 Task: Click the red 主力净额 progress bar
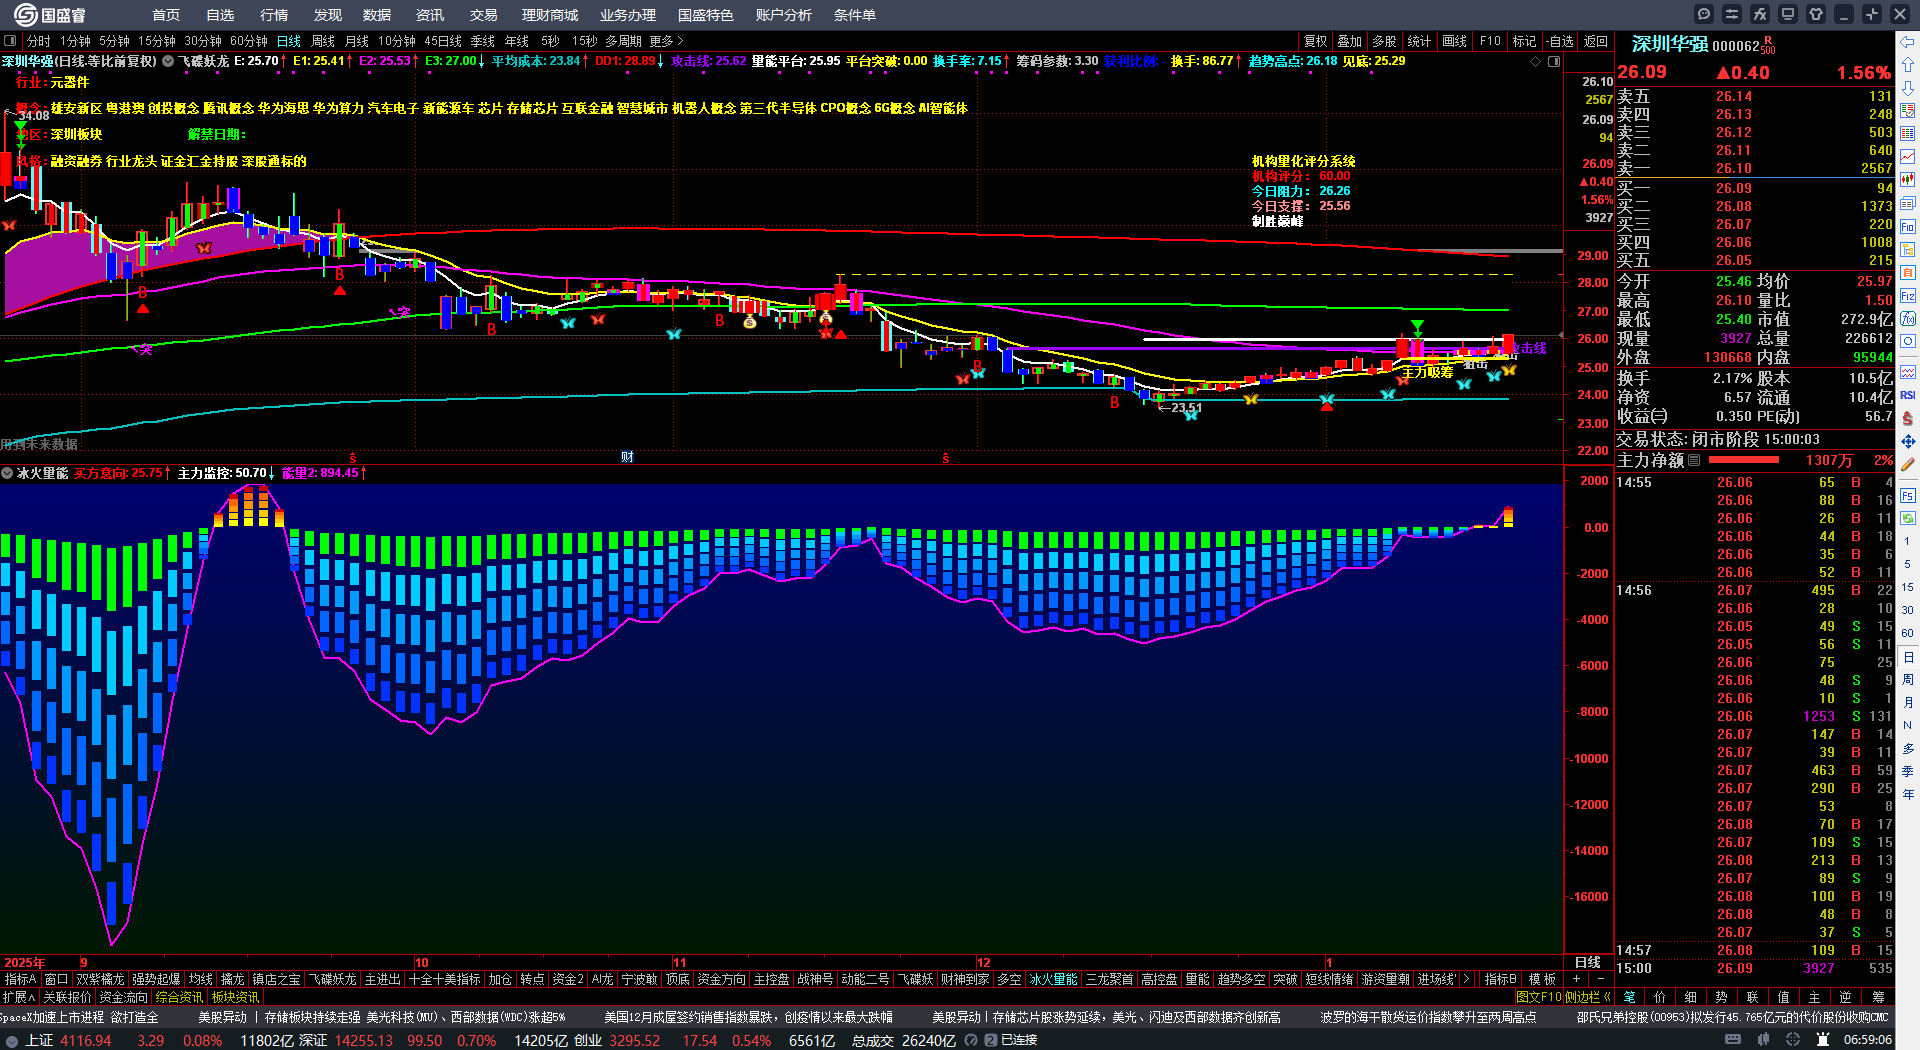click(1744, 460)
